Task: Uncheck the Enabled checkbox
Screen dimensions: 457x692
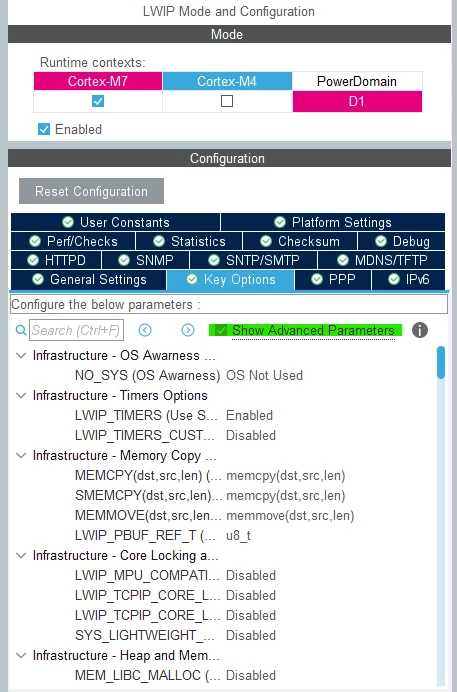Action: click(x=44, y=129)
